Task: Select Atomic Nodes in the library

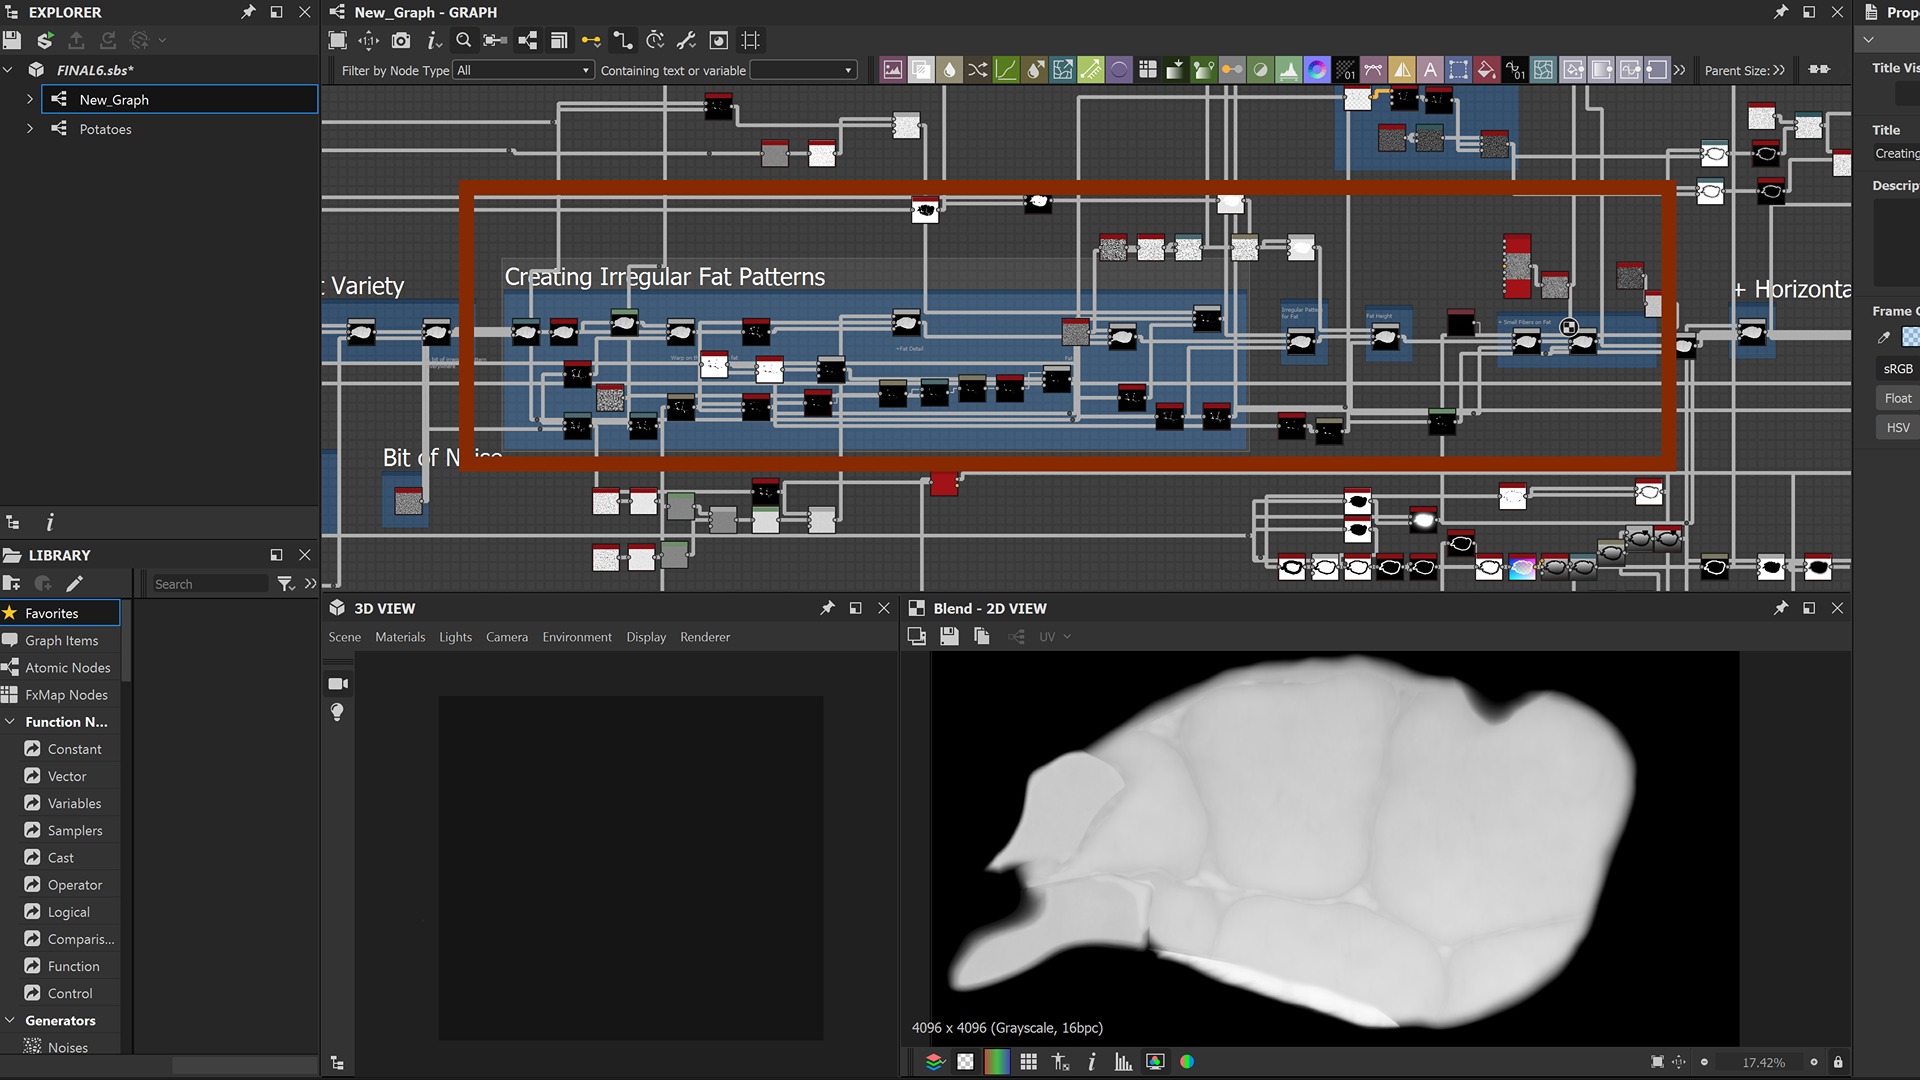Action: point(67,668)
